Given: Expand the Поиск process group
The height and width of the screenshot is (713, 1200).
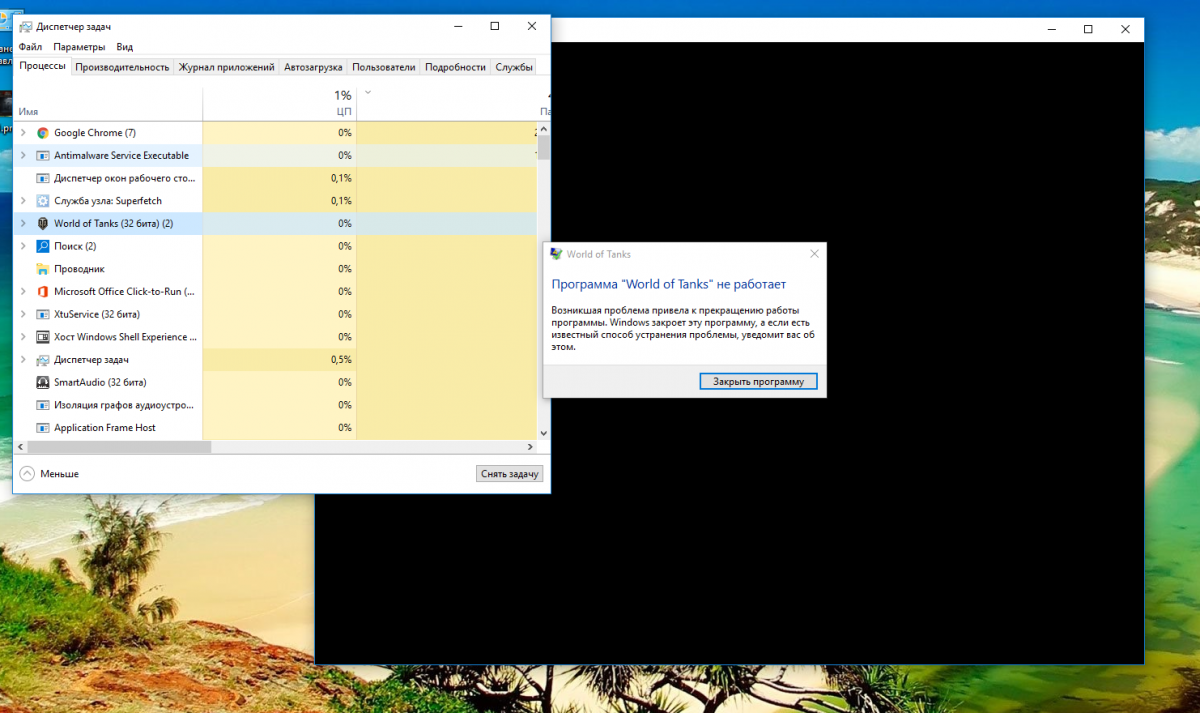Looking at the screenshot, I should pos(23,246).
